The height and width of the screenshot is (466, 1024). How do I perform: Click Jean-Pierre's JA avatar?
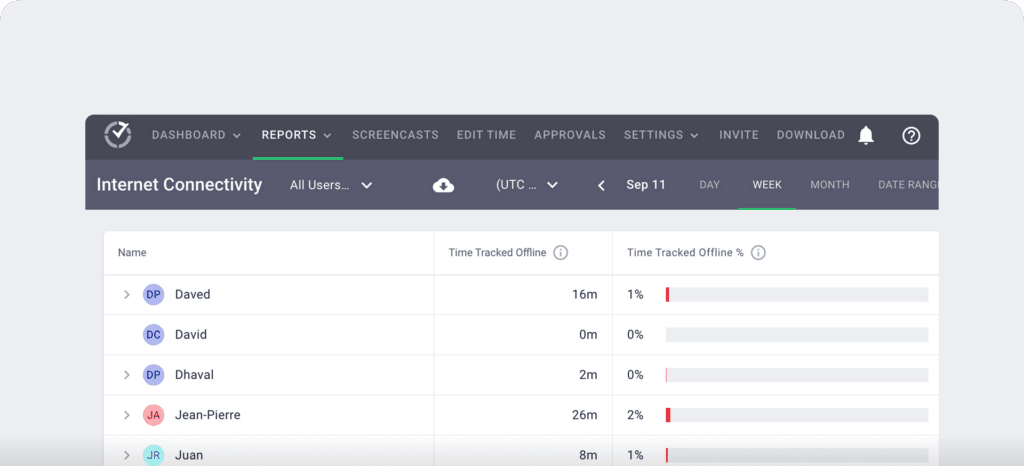(153, 415)
